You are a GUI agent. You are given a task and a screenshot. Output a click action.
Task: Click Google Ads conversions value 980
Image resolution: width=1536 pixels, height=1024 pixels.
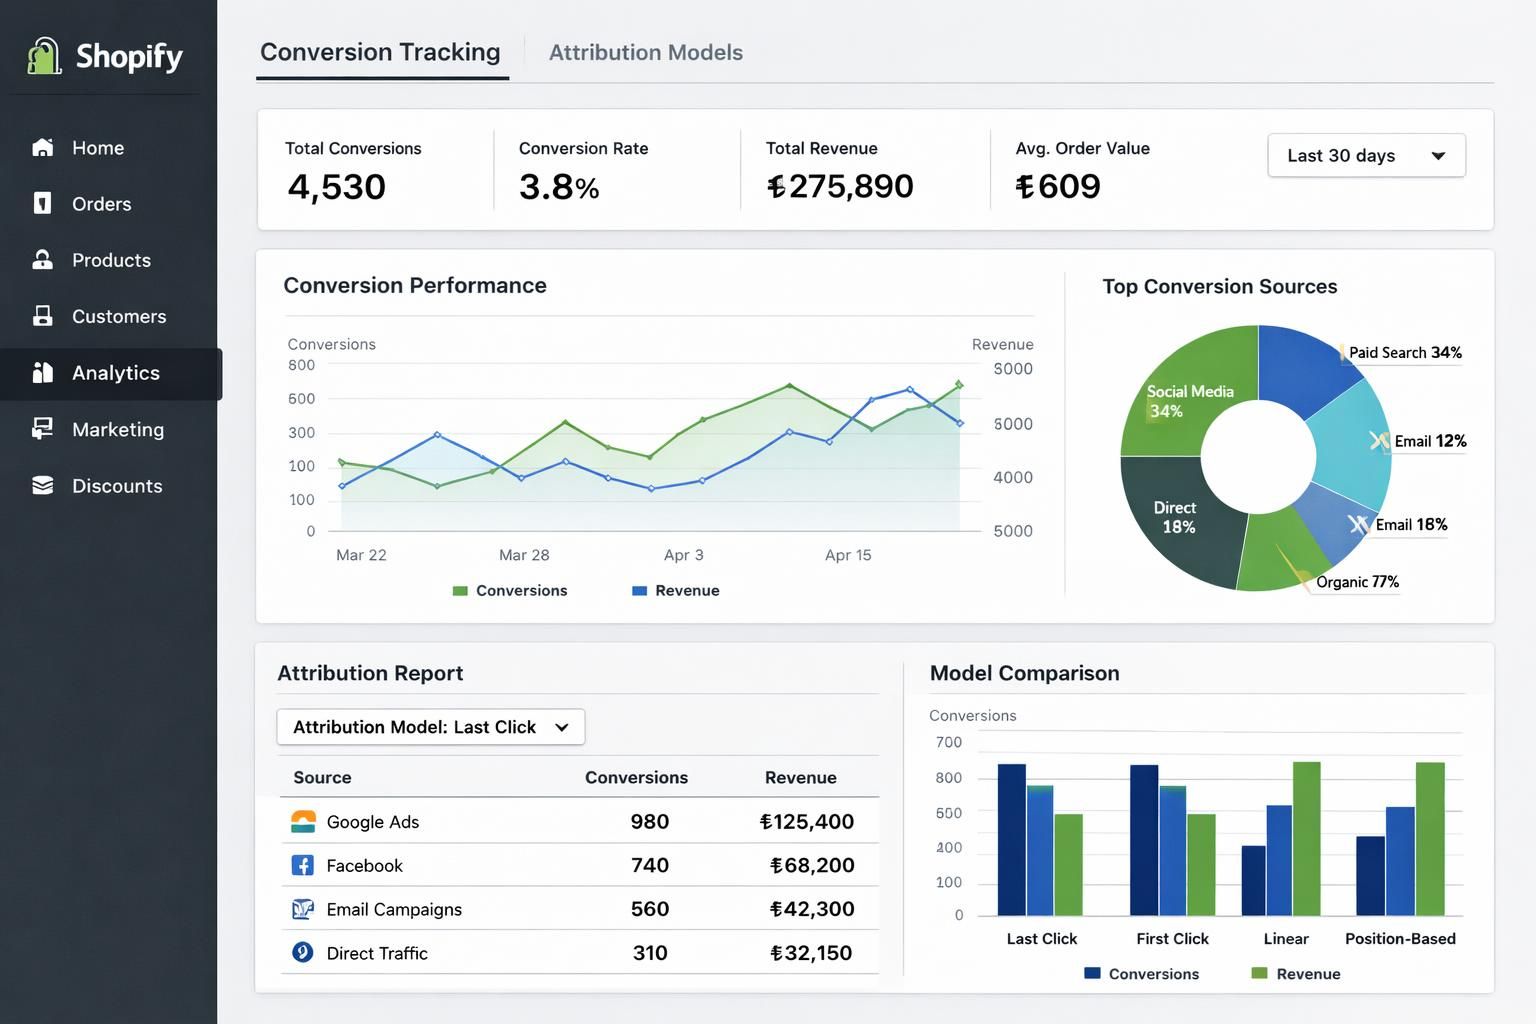tap(650, 822)
